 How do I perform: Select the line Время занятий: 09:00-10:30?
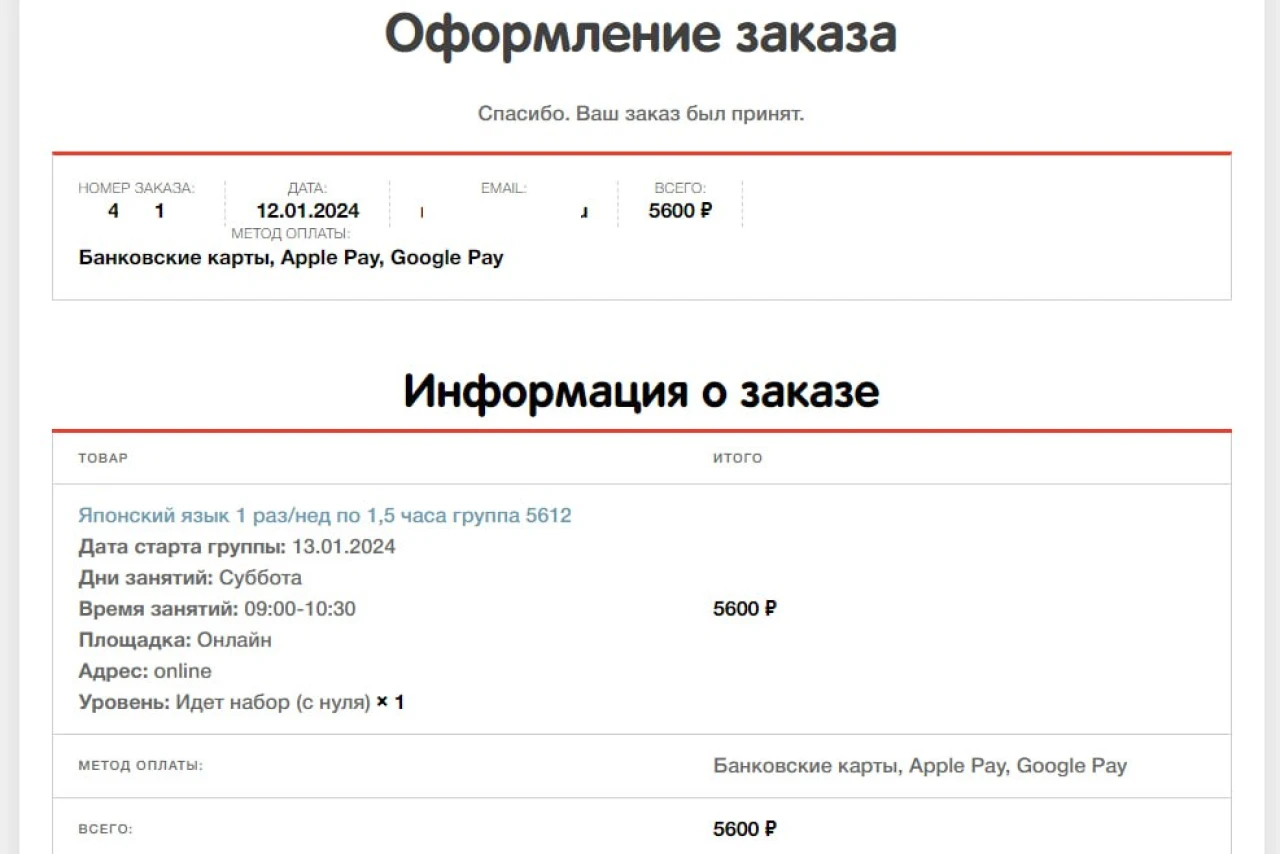pos(217,609)
